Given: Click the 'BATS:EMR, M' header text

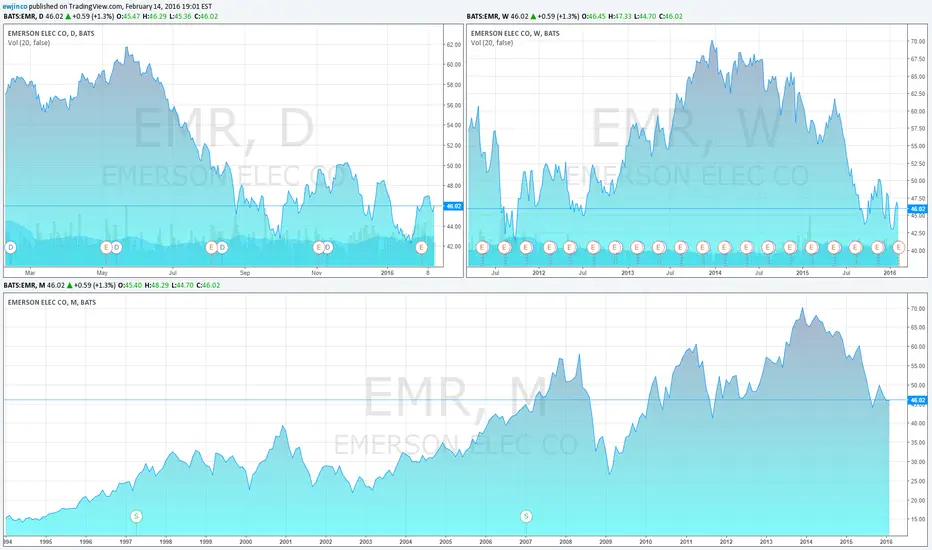Looking at the screenshot, I should (24, 285).
